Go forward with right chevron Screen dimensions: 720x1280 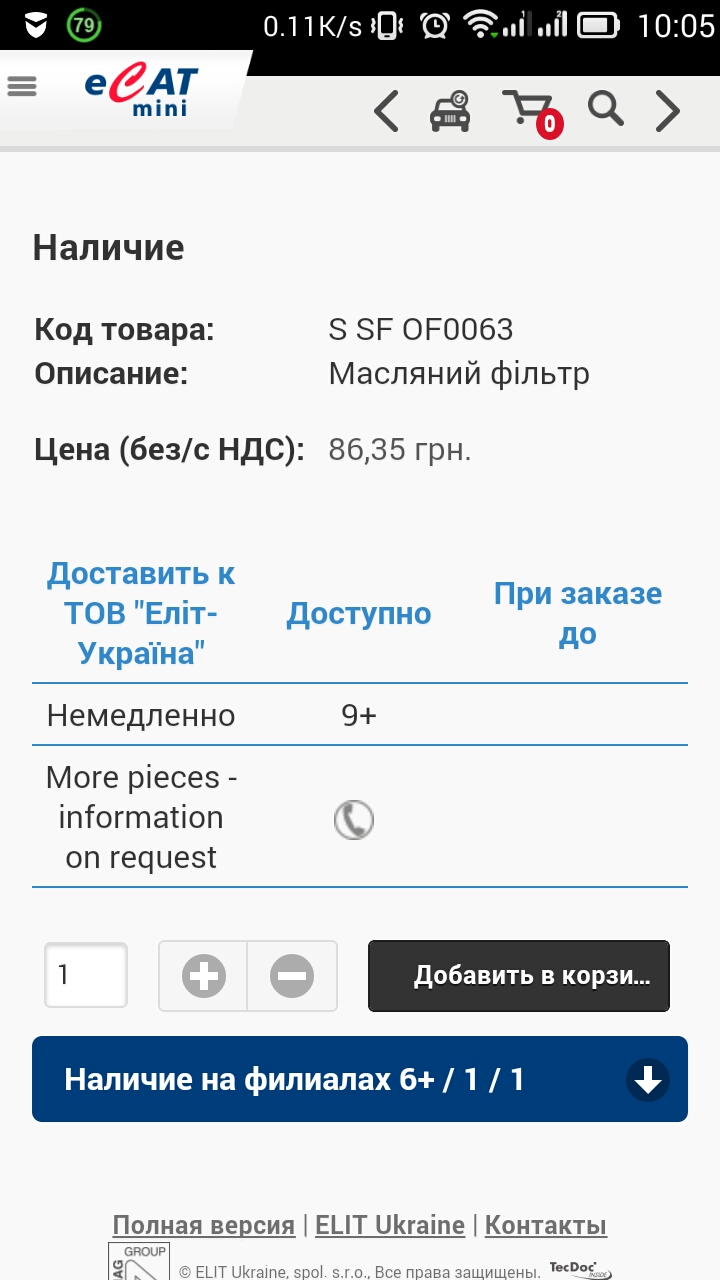click(x=667, y=111)
